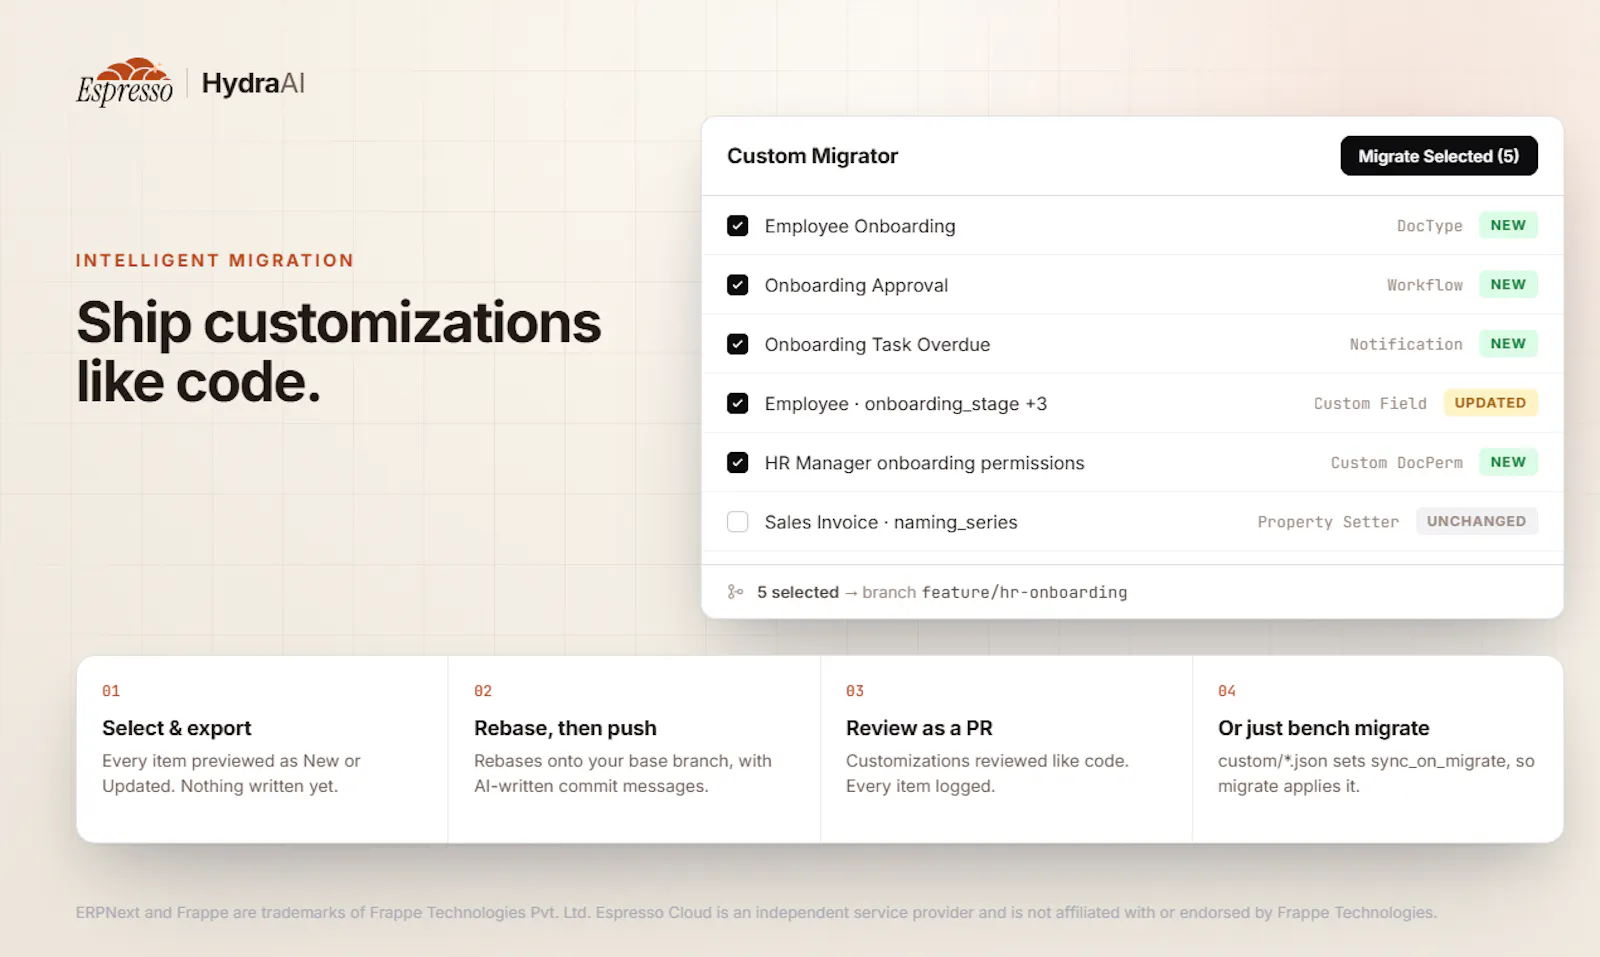Click the 01 step number
Viewport: 1600px width, 957px height.
coord(111,691)
